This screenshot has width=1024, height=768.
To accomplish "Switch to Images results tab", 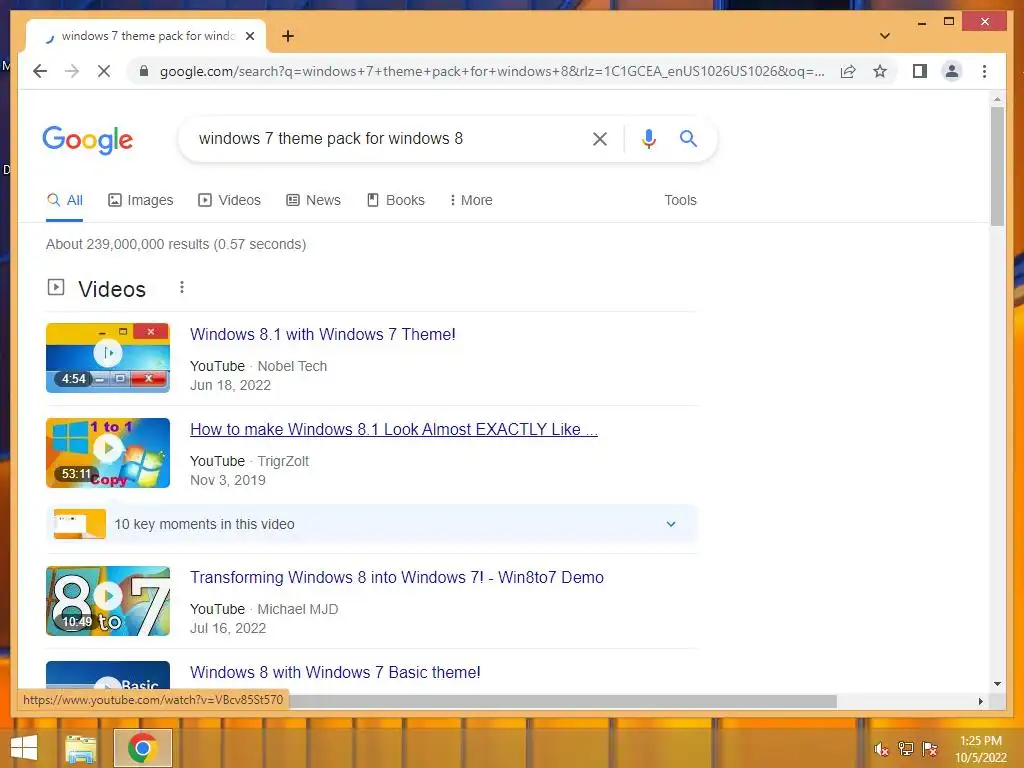I will click(x=140, y=200).
